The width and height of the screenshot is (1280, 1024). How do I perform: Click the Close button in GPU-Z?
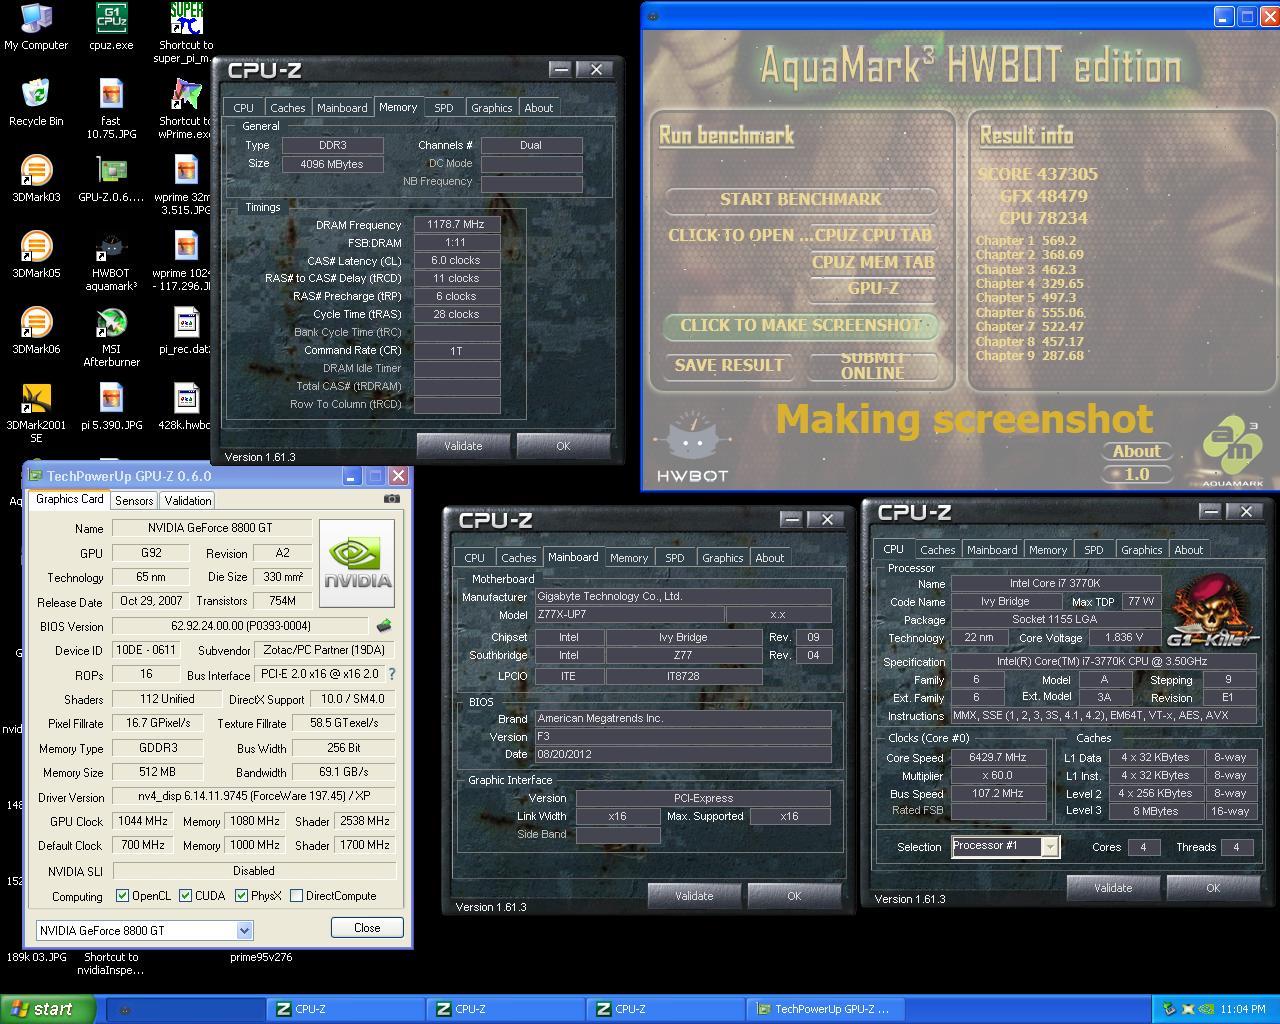[367, 927]
